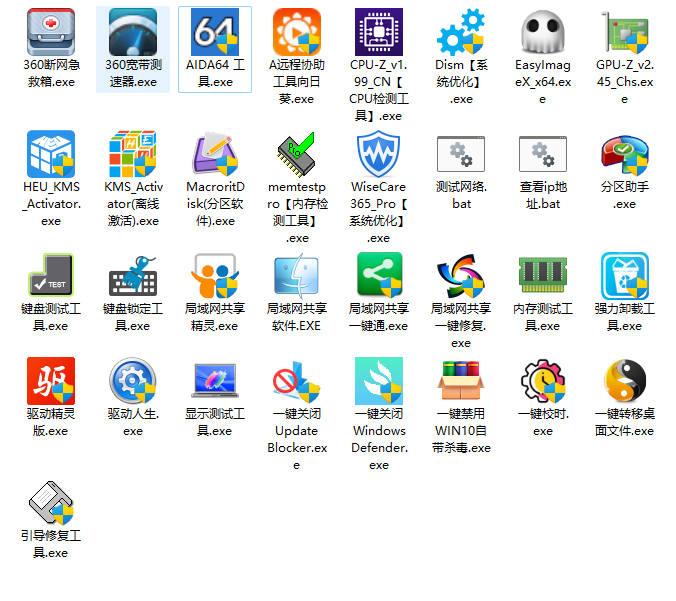Click the WiseCare365_Pro shield icon

coord(379,154)
